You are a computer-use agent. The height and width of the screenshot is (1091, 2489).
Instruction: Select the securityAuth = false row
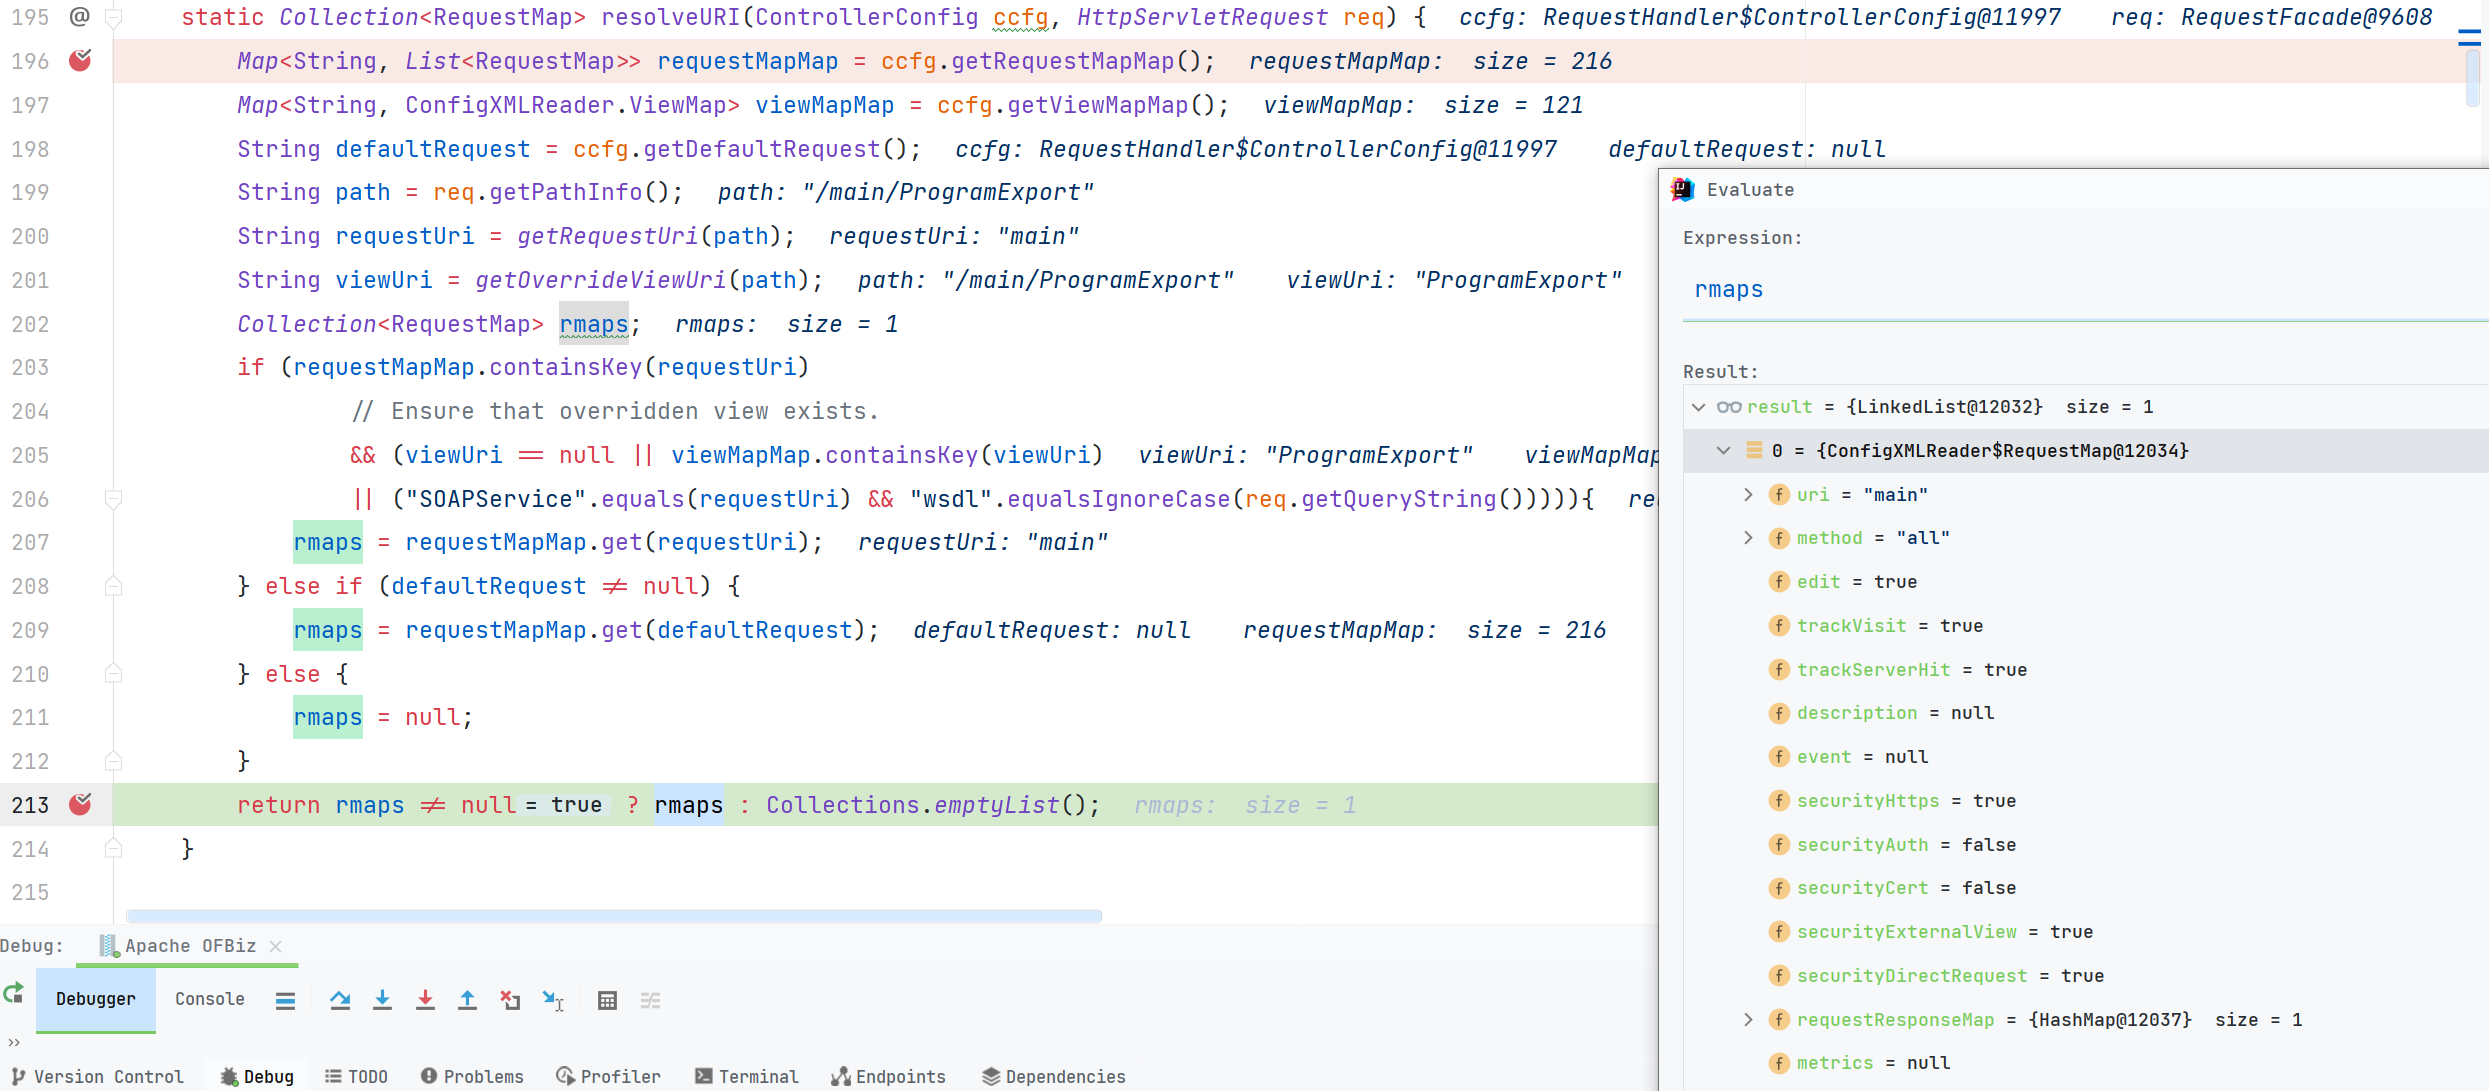click(x=2085, y=845)
